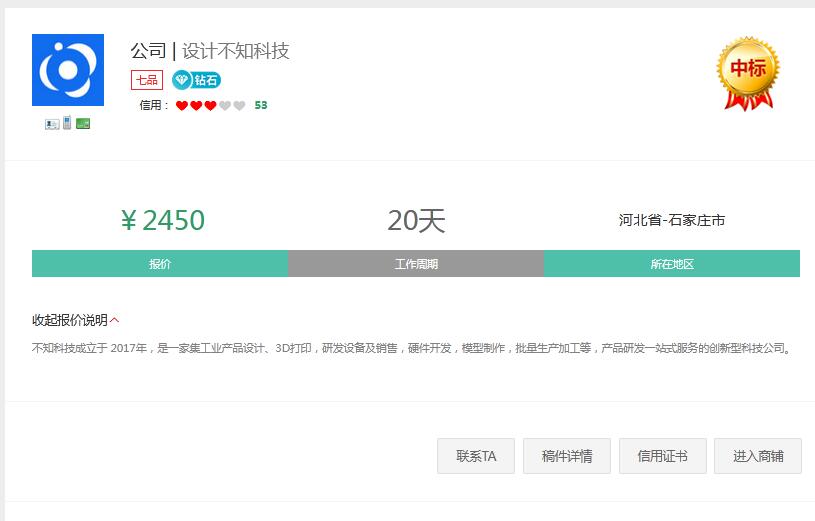Click the 七品 level badge
815x521 pixels.
click(147, 80)
